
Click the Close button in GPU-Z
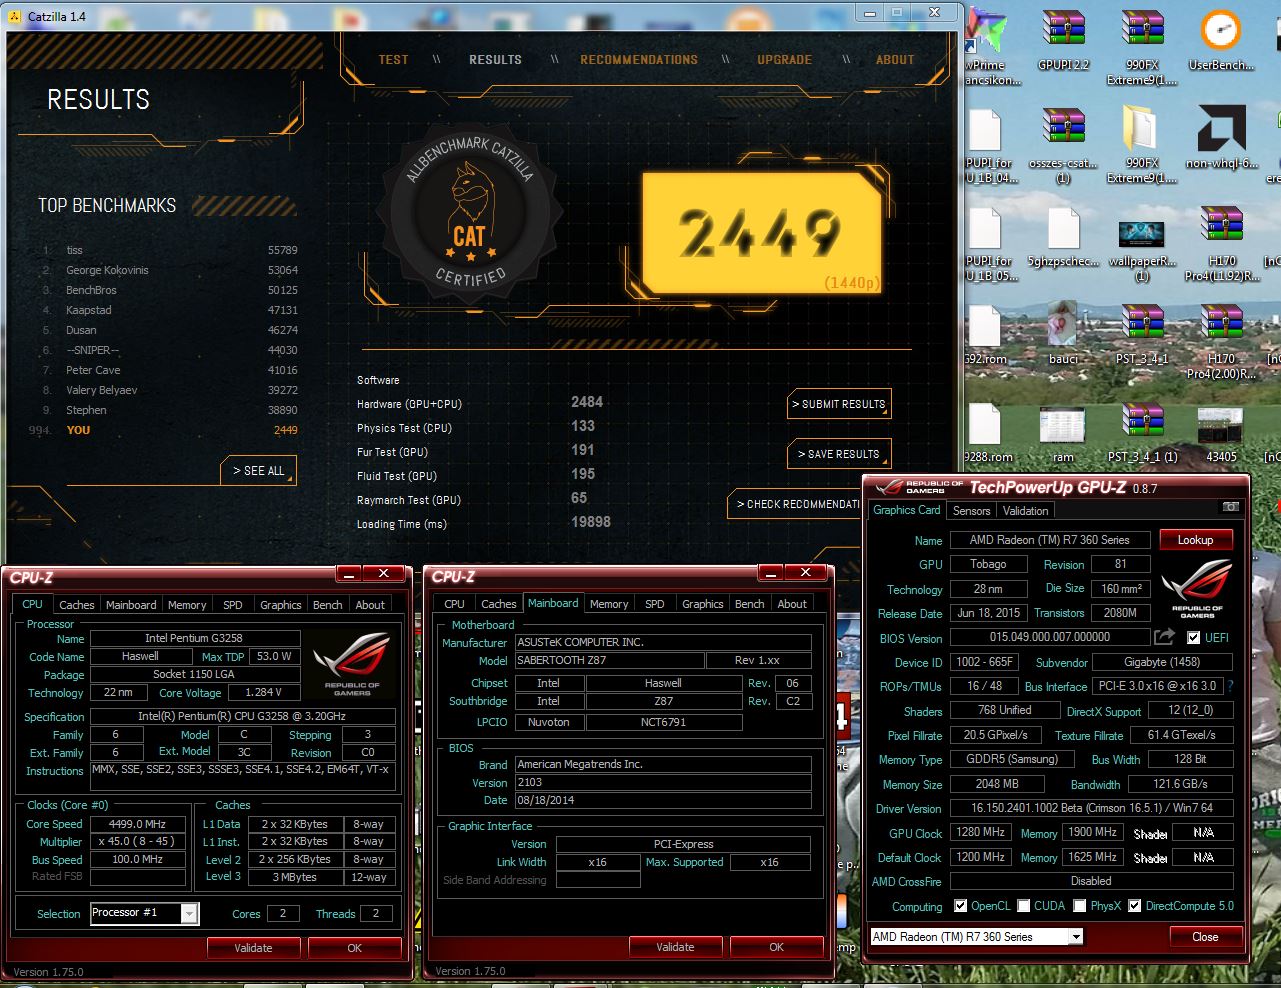pyautogui.click(x=1205, y=937)
